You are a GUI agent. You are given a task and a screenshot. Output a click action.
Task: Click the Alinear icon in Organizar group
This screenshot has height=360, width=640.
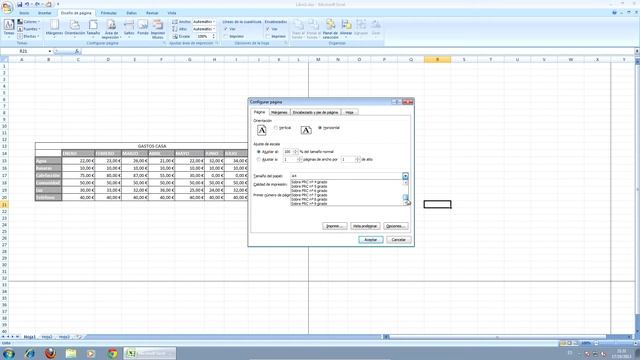pos(346,29)
